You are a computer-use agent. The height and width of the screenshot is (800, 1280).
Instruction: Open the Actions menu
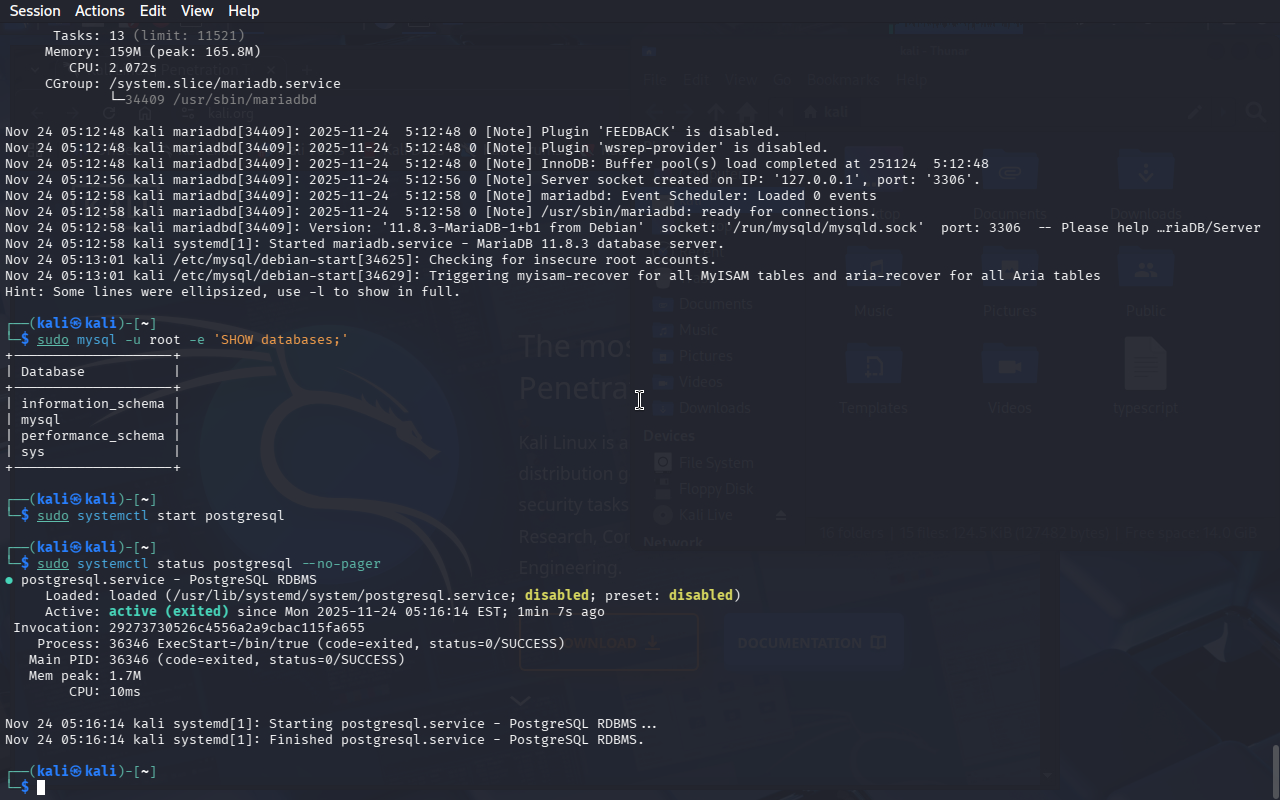click(99, 11)
